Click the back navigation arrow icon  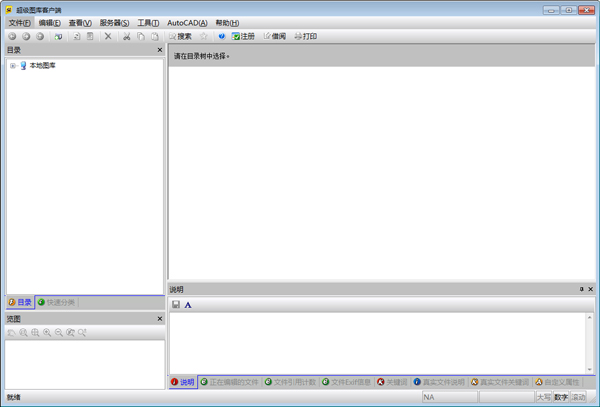coord(12,36)
